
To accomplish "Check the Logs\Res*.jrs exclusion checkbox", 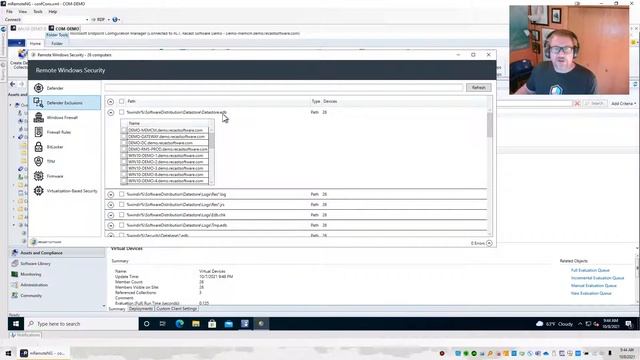I will 122,204.
